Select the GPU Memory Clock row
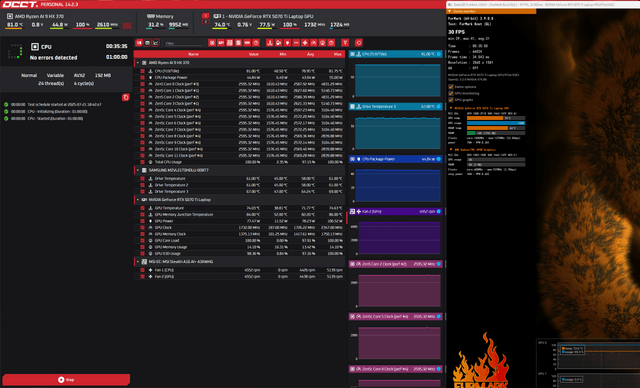 [240, 234]
